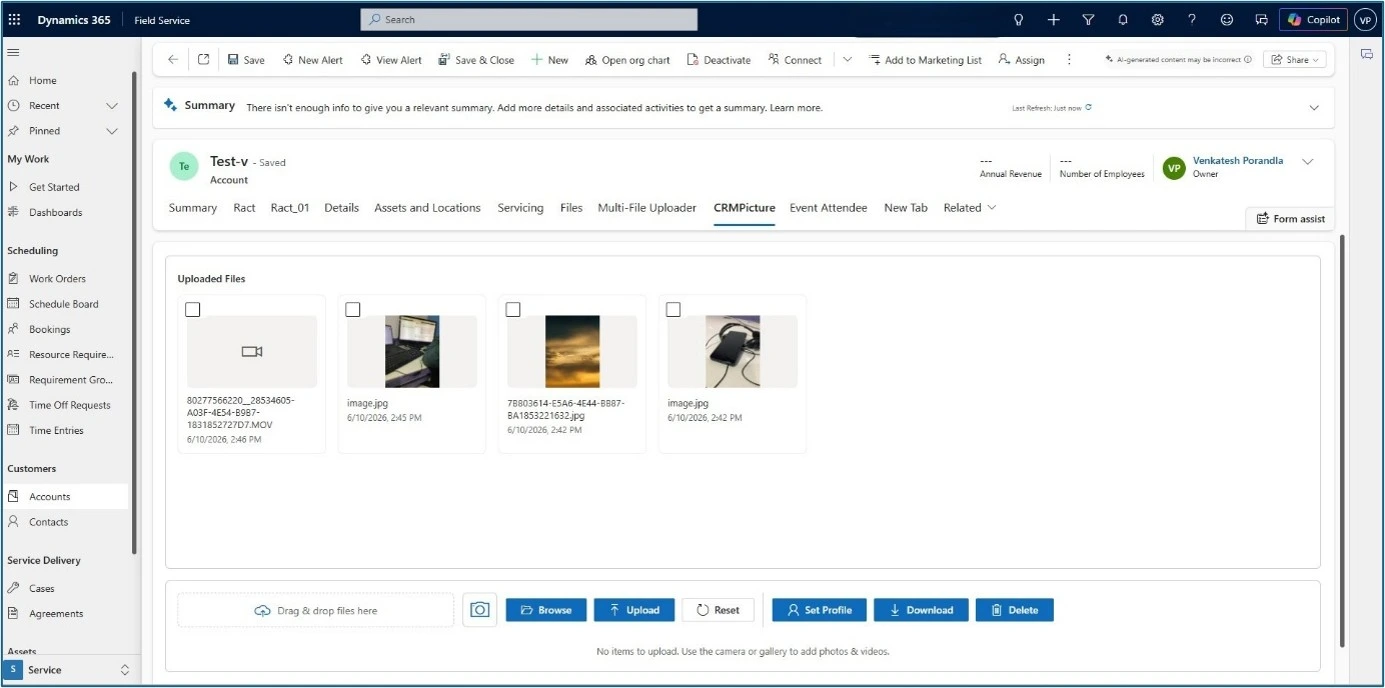Open record in new window icon

coord(203,60)
